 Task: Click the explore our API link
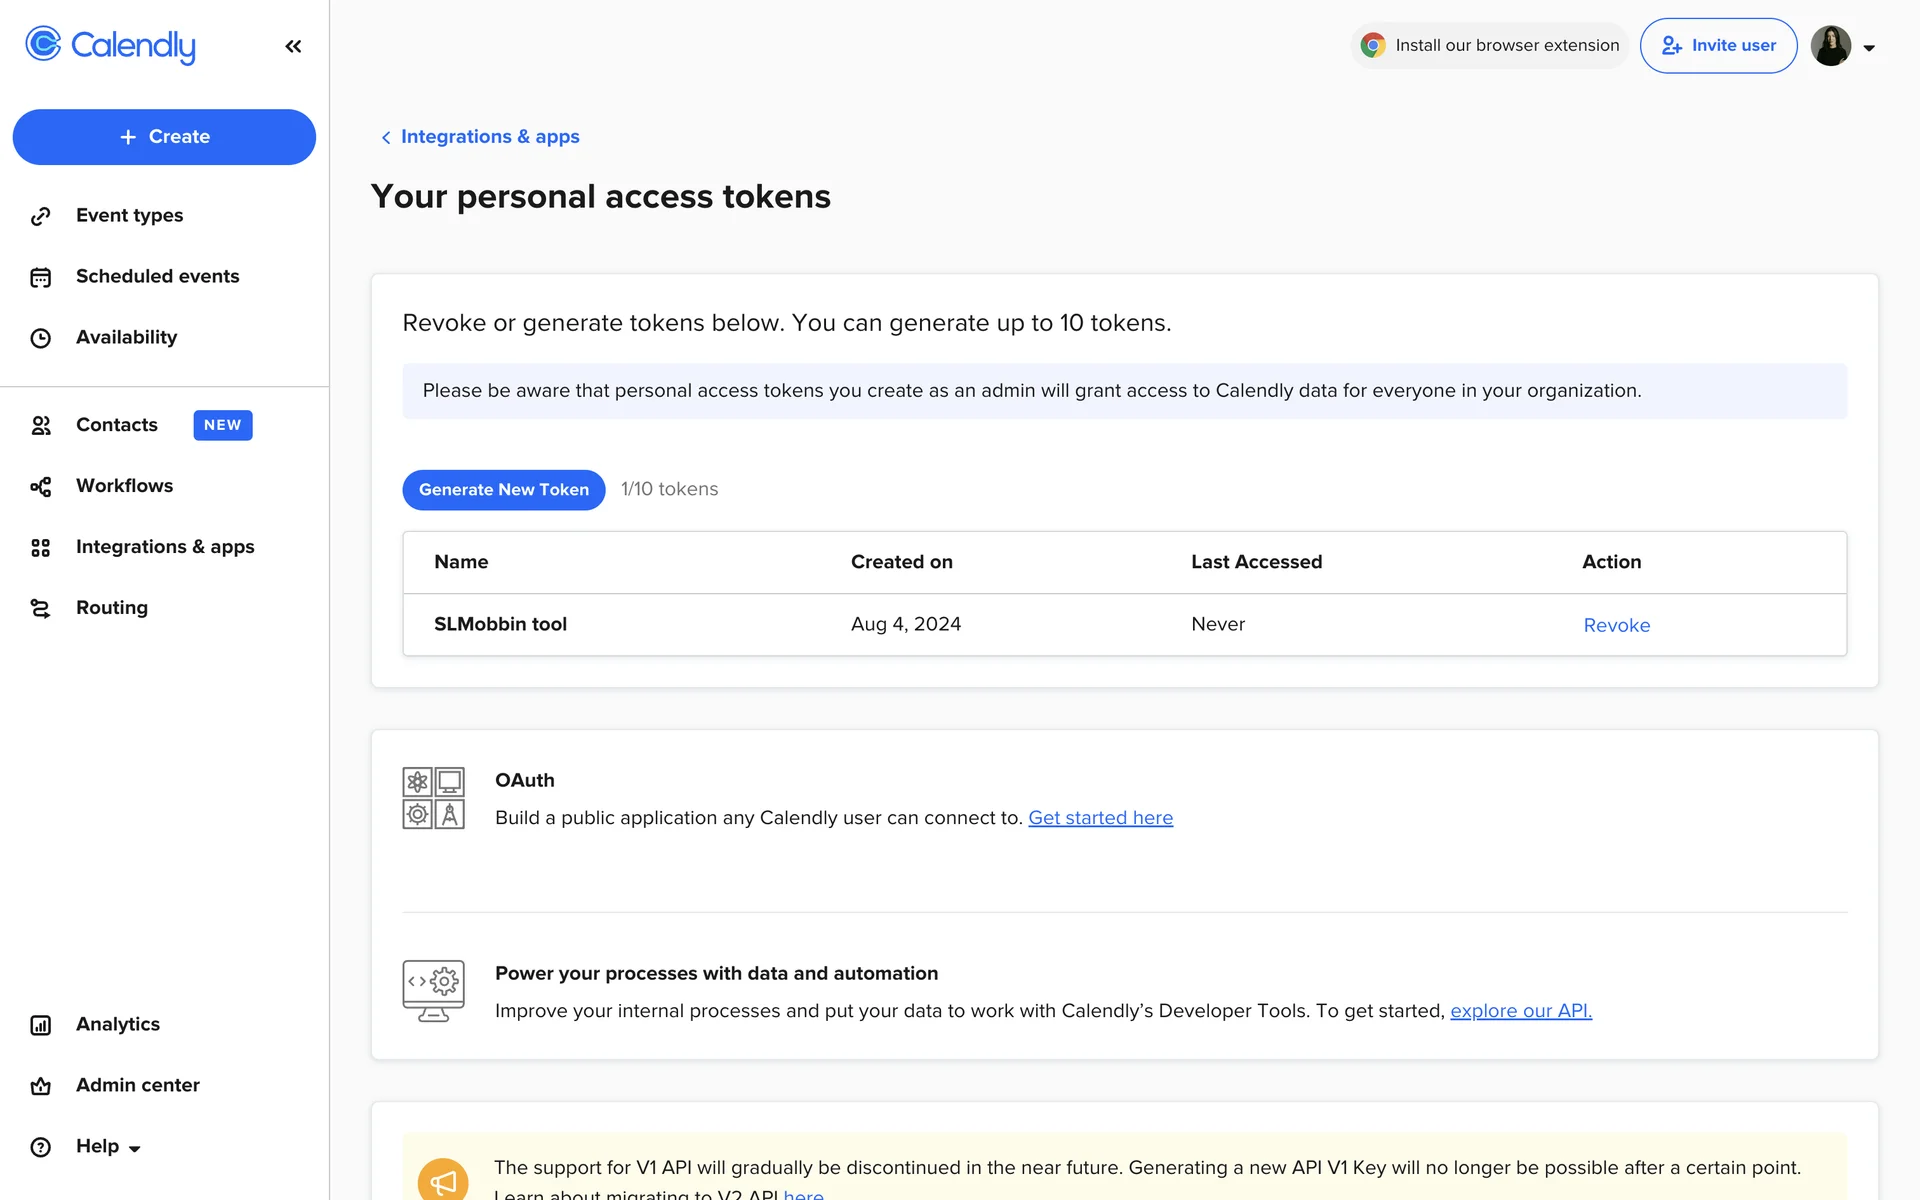point(1520,1011)
